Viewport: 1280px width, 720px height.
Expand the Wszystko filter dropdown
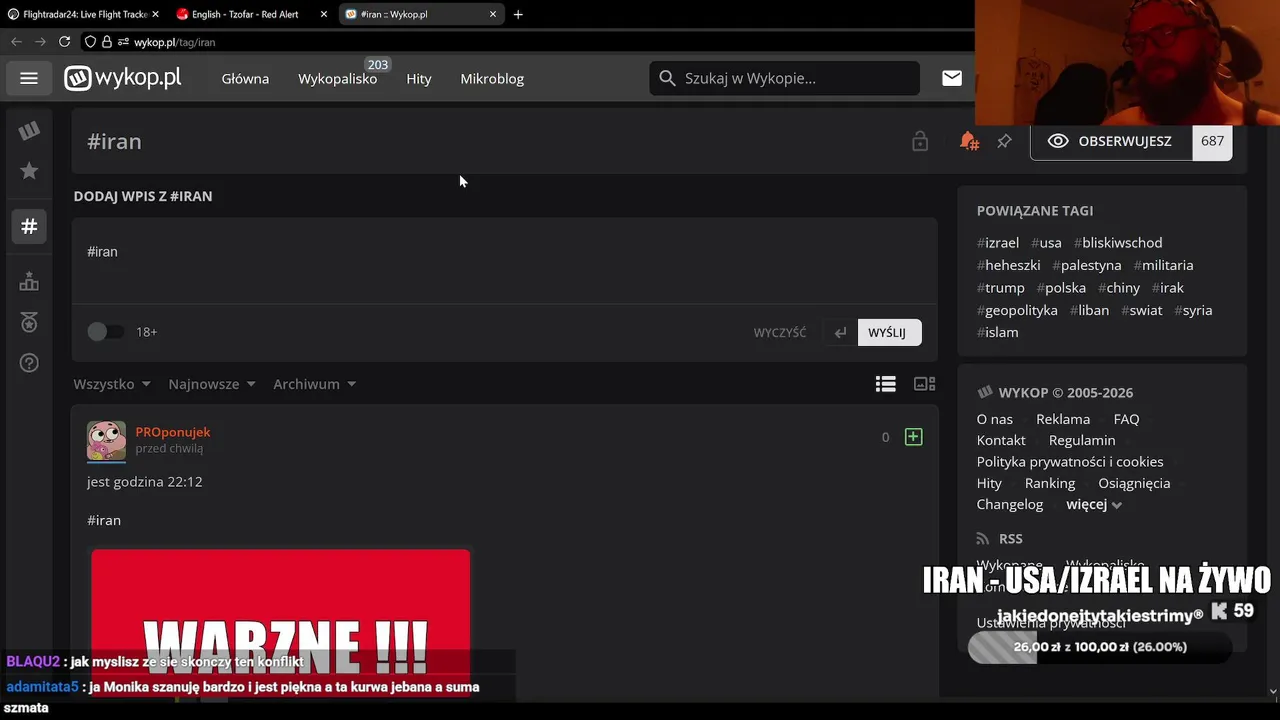112,384
